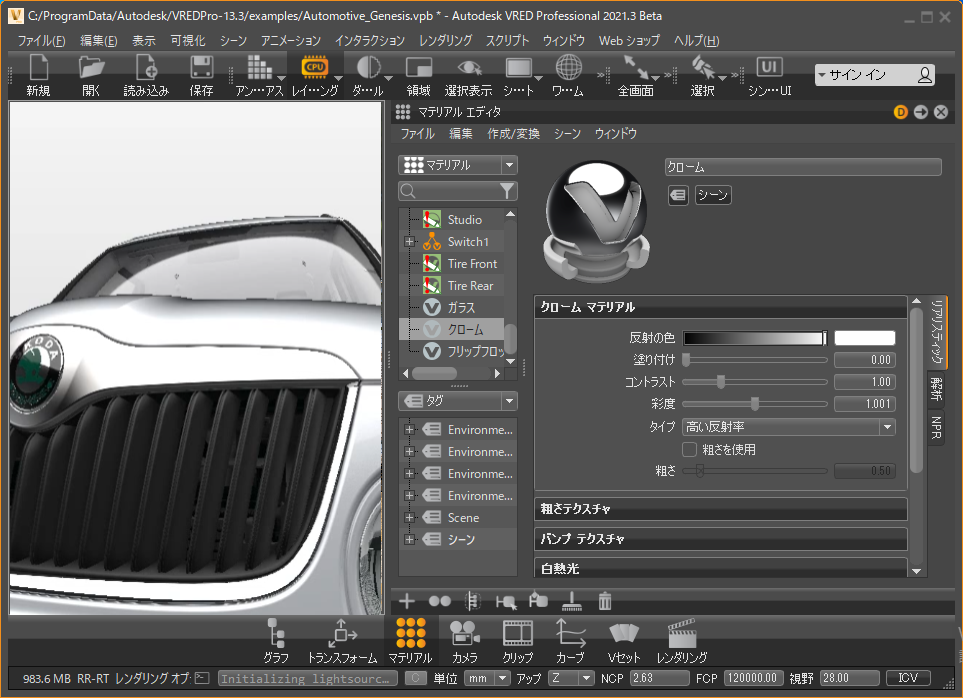Viewport: 963px width, 698px height.
Task: Open the タイプ 高い反射率 dropdown
Action: click(x=789, y=427)
